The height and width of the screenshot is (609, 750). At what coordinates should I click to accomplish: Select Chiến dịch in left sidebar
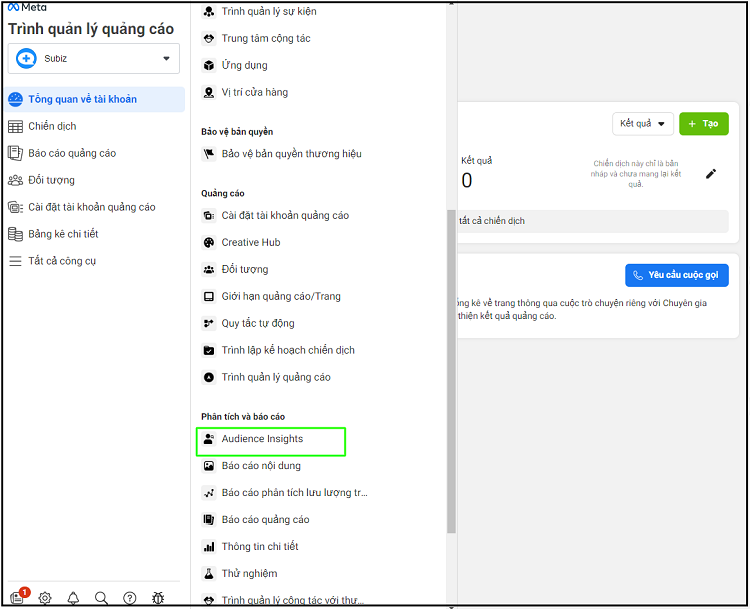52,126
